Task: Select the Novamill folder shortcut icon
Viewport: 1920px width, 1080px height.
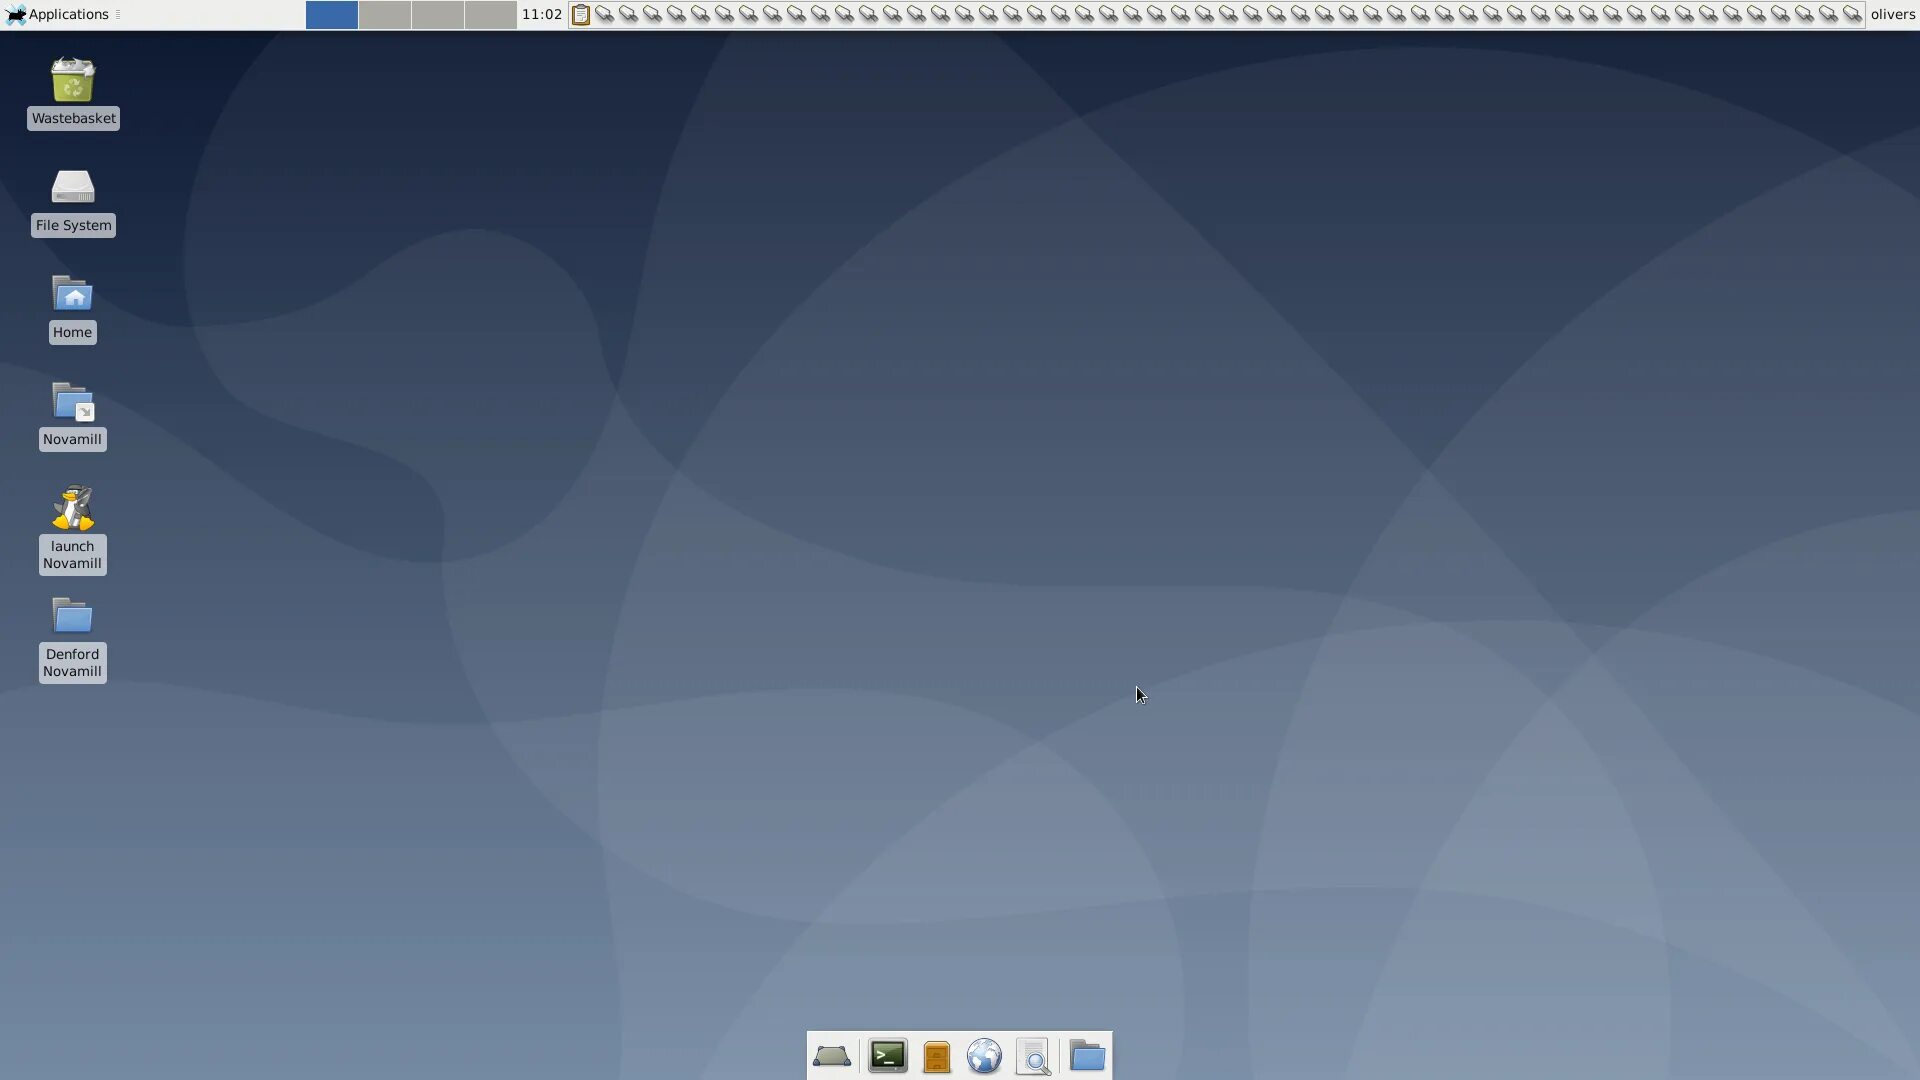Action: [x=72, y=401]
